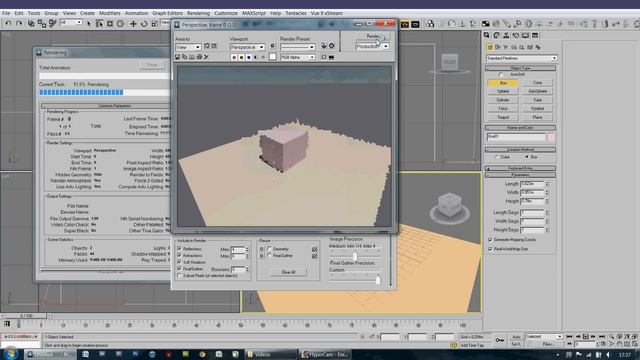The image size is (640, 360).
Task: Select the Geometry category icon
Action: coord(490,47)
